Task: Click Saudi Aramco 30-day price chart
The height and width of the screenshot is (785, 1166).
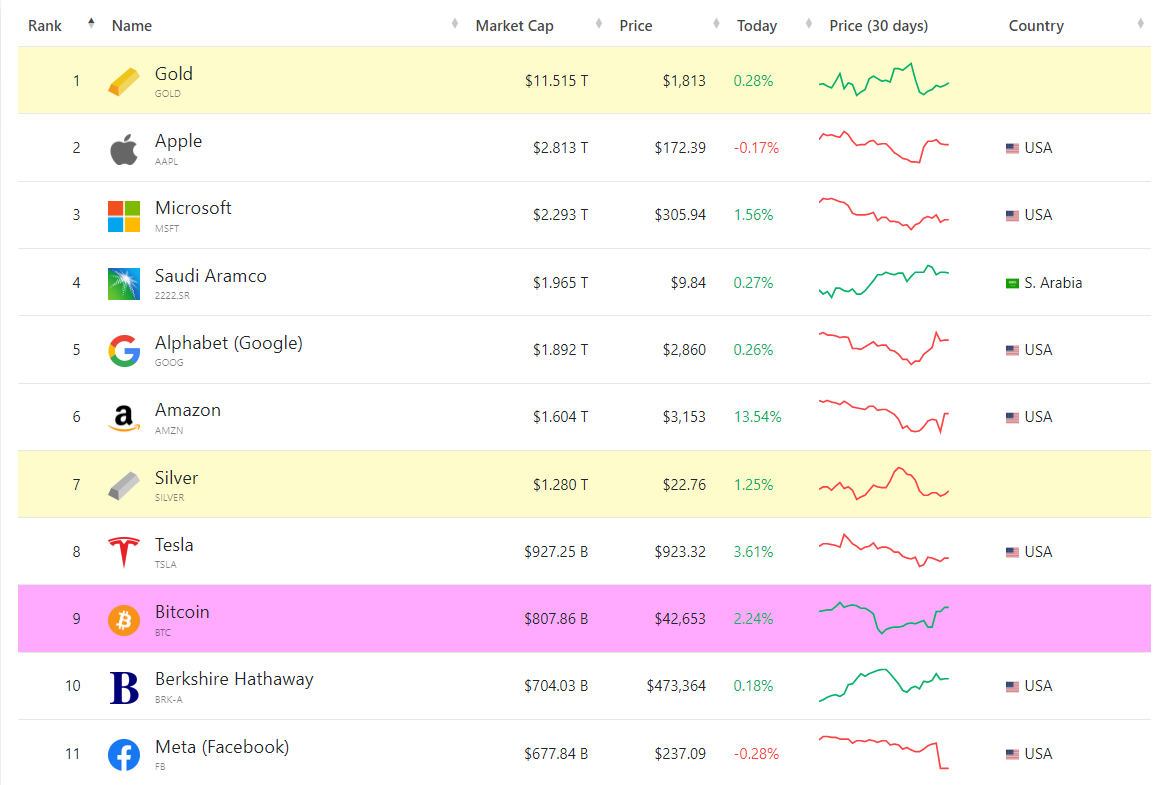Action: 883,282
